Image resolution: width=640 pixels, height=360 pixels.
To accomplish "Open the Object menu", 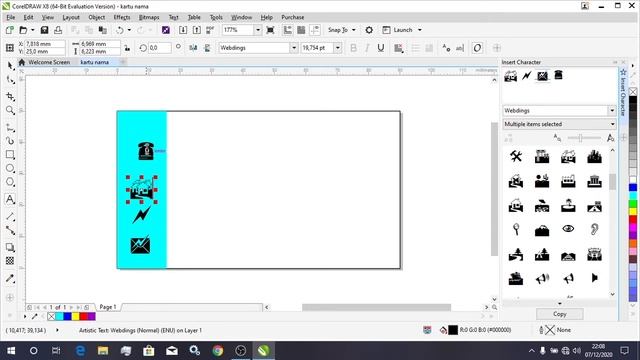I will (97, 18).
